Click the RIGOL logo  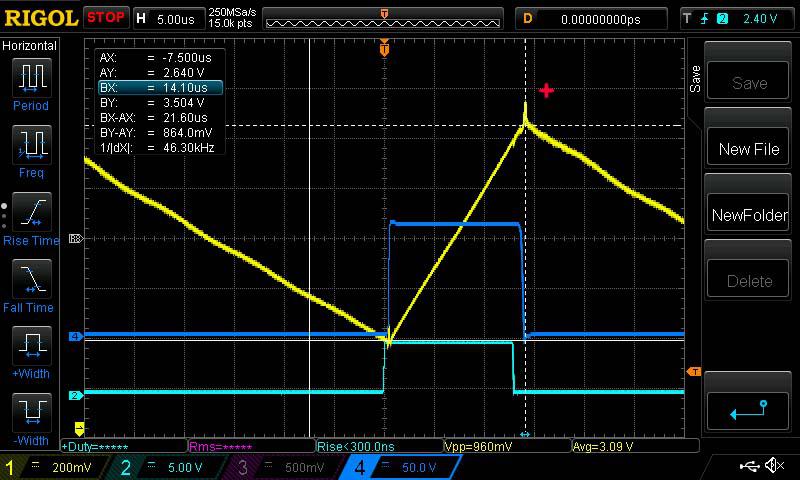40,18
